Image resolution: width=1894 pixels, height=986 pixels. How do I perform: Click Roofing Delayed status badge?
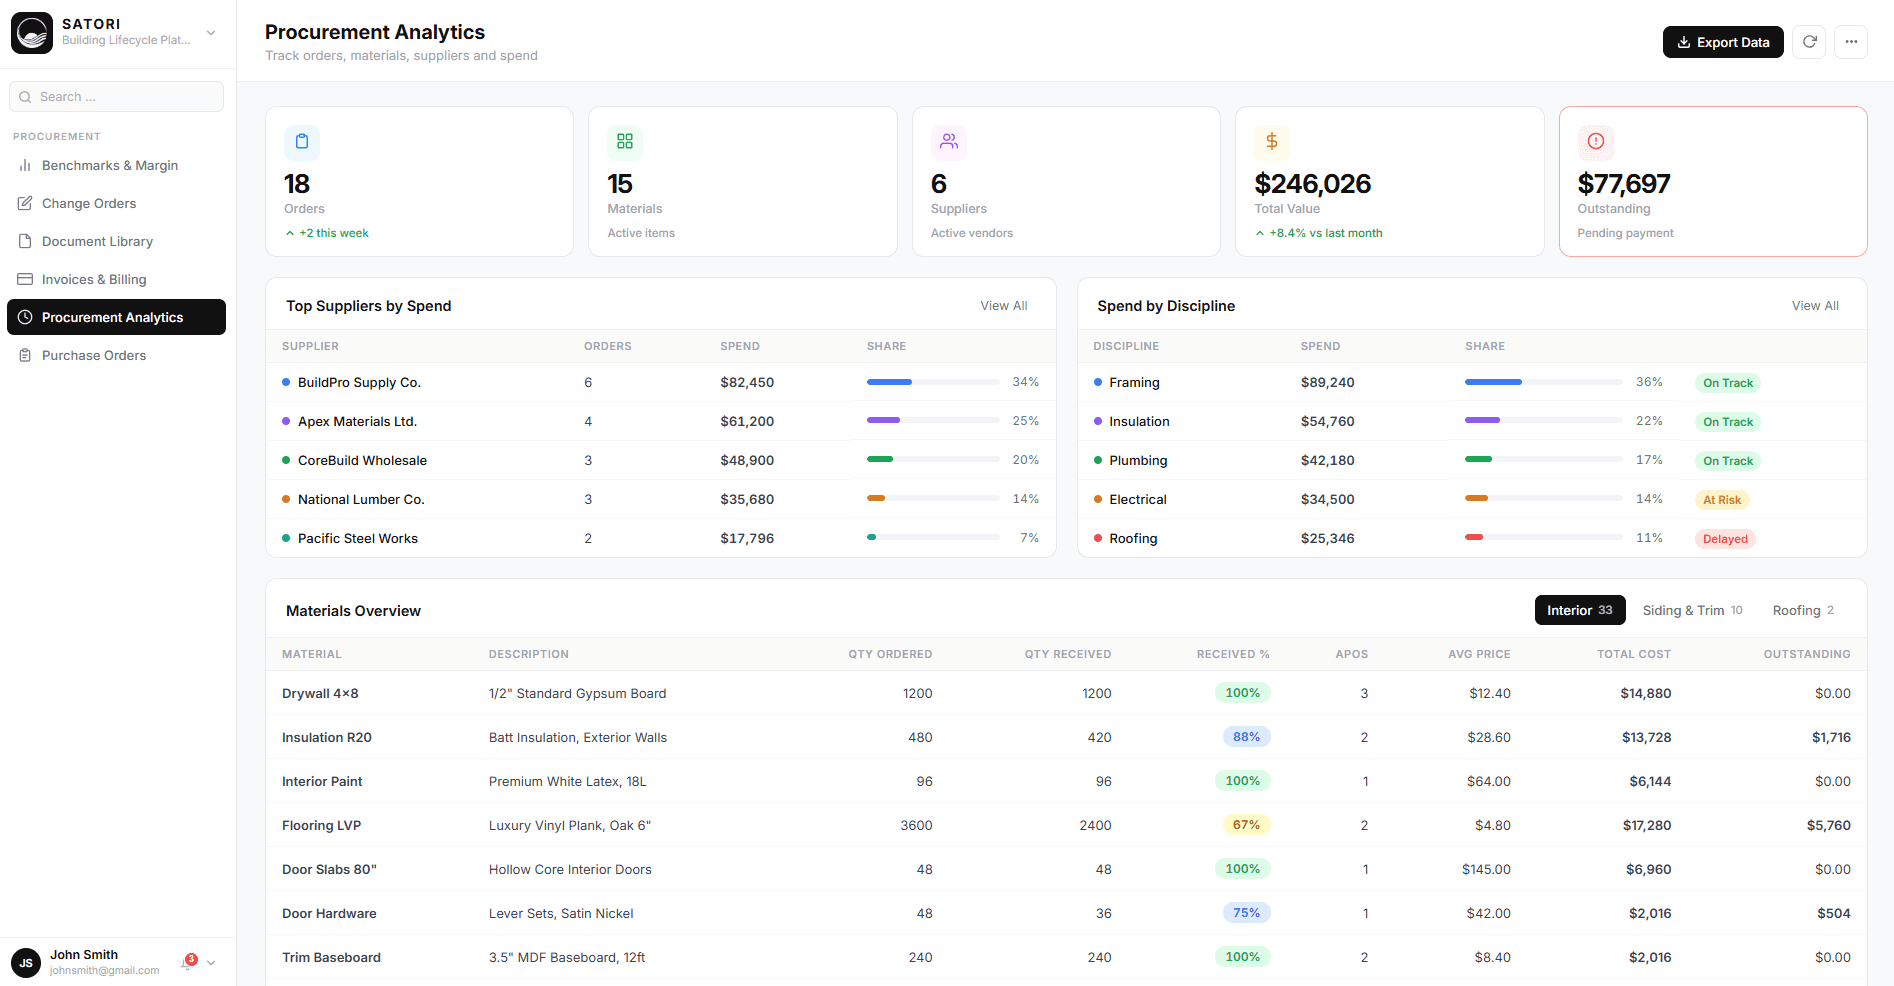point(1725,539)
